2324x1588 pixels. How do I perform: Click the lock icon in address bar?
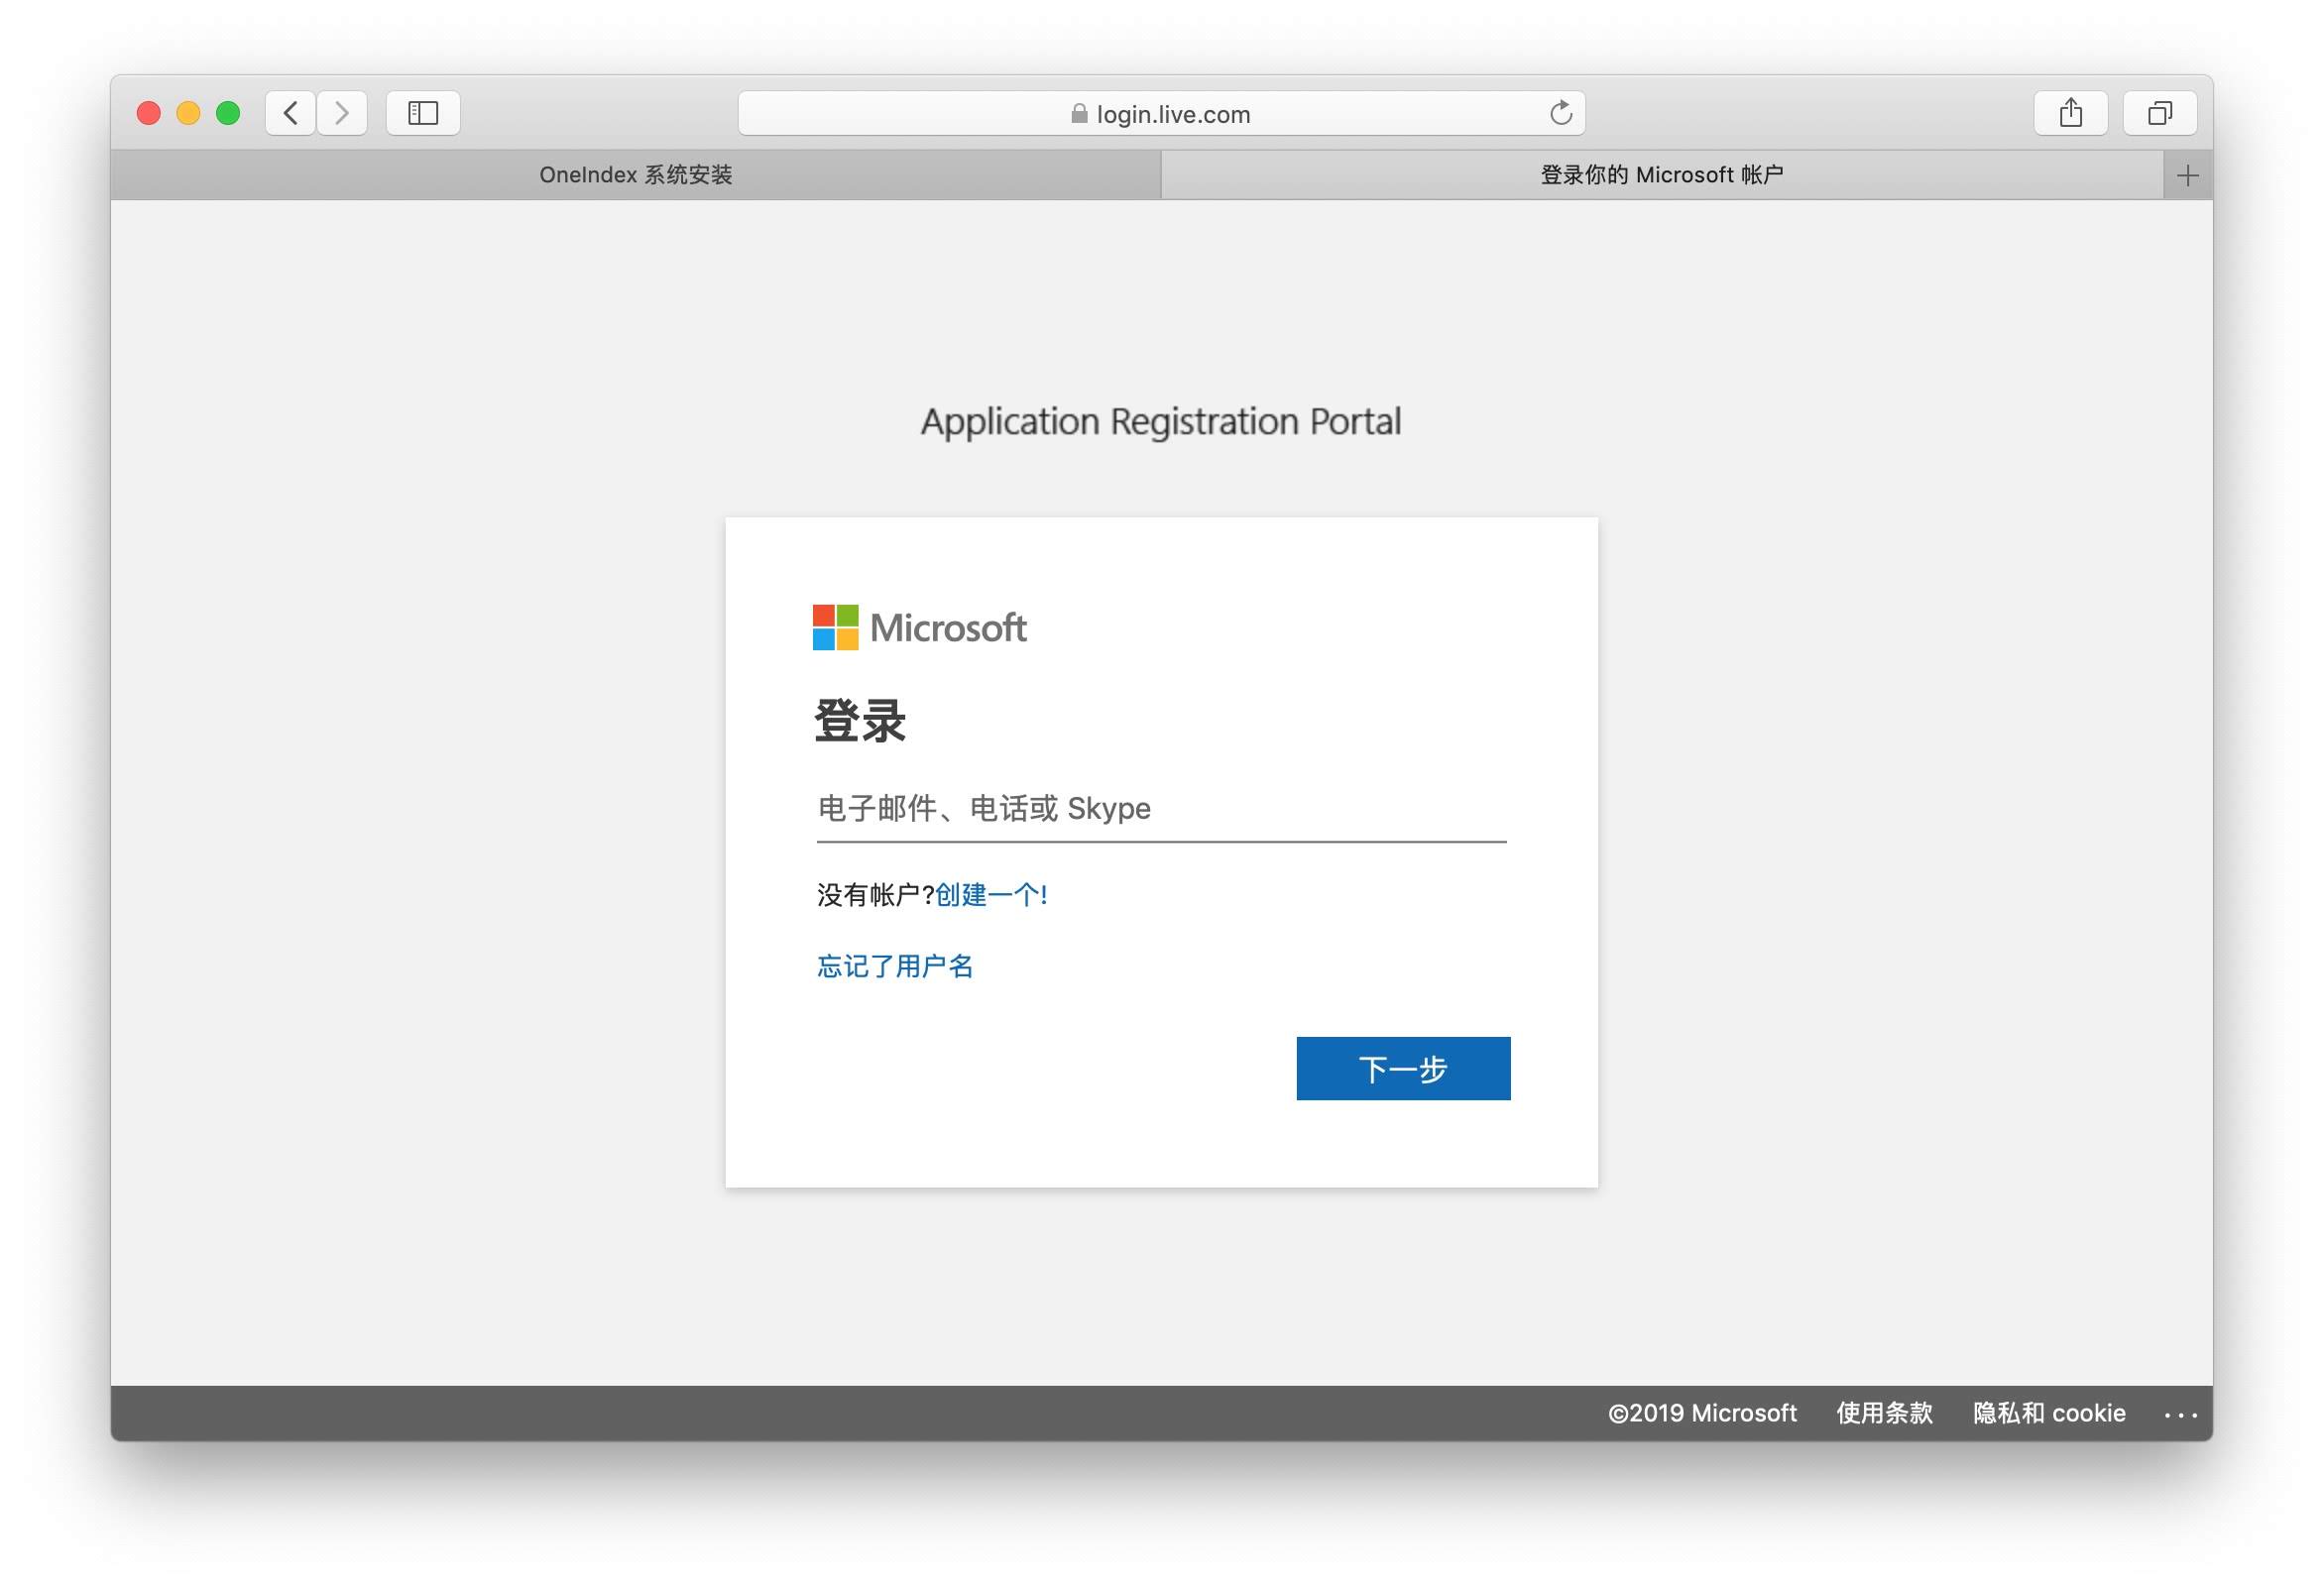[x=1079, y=114]
